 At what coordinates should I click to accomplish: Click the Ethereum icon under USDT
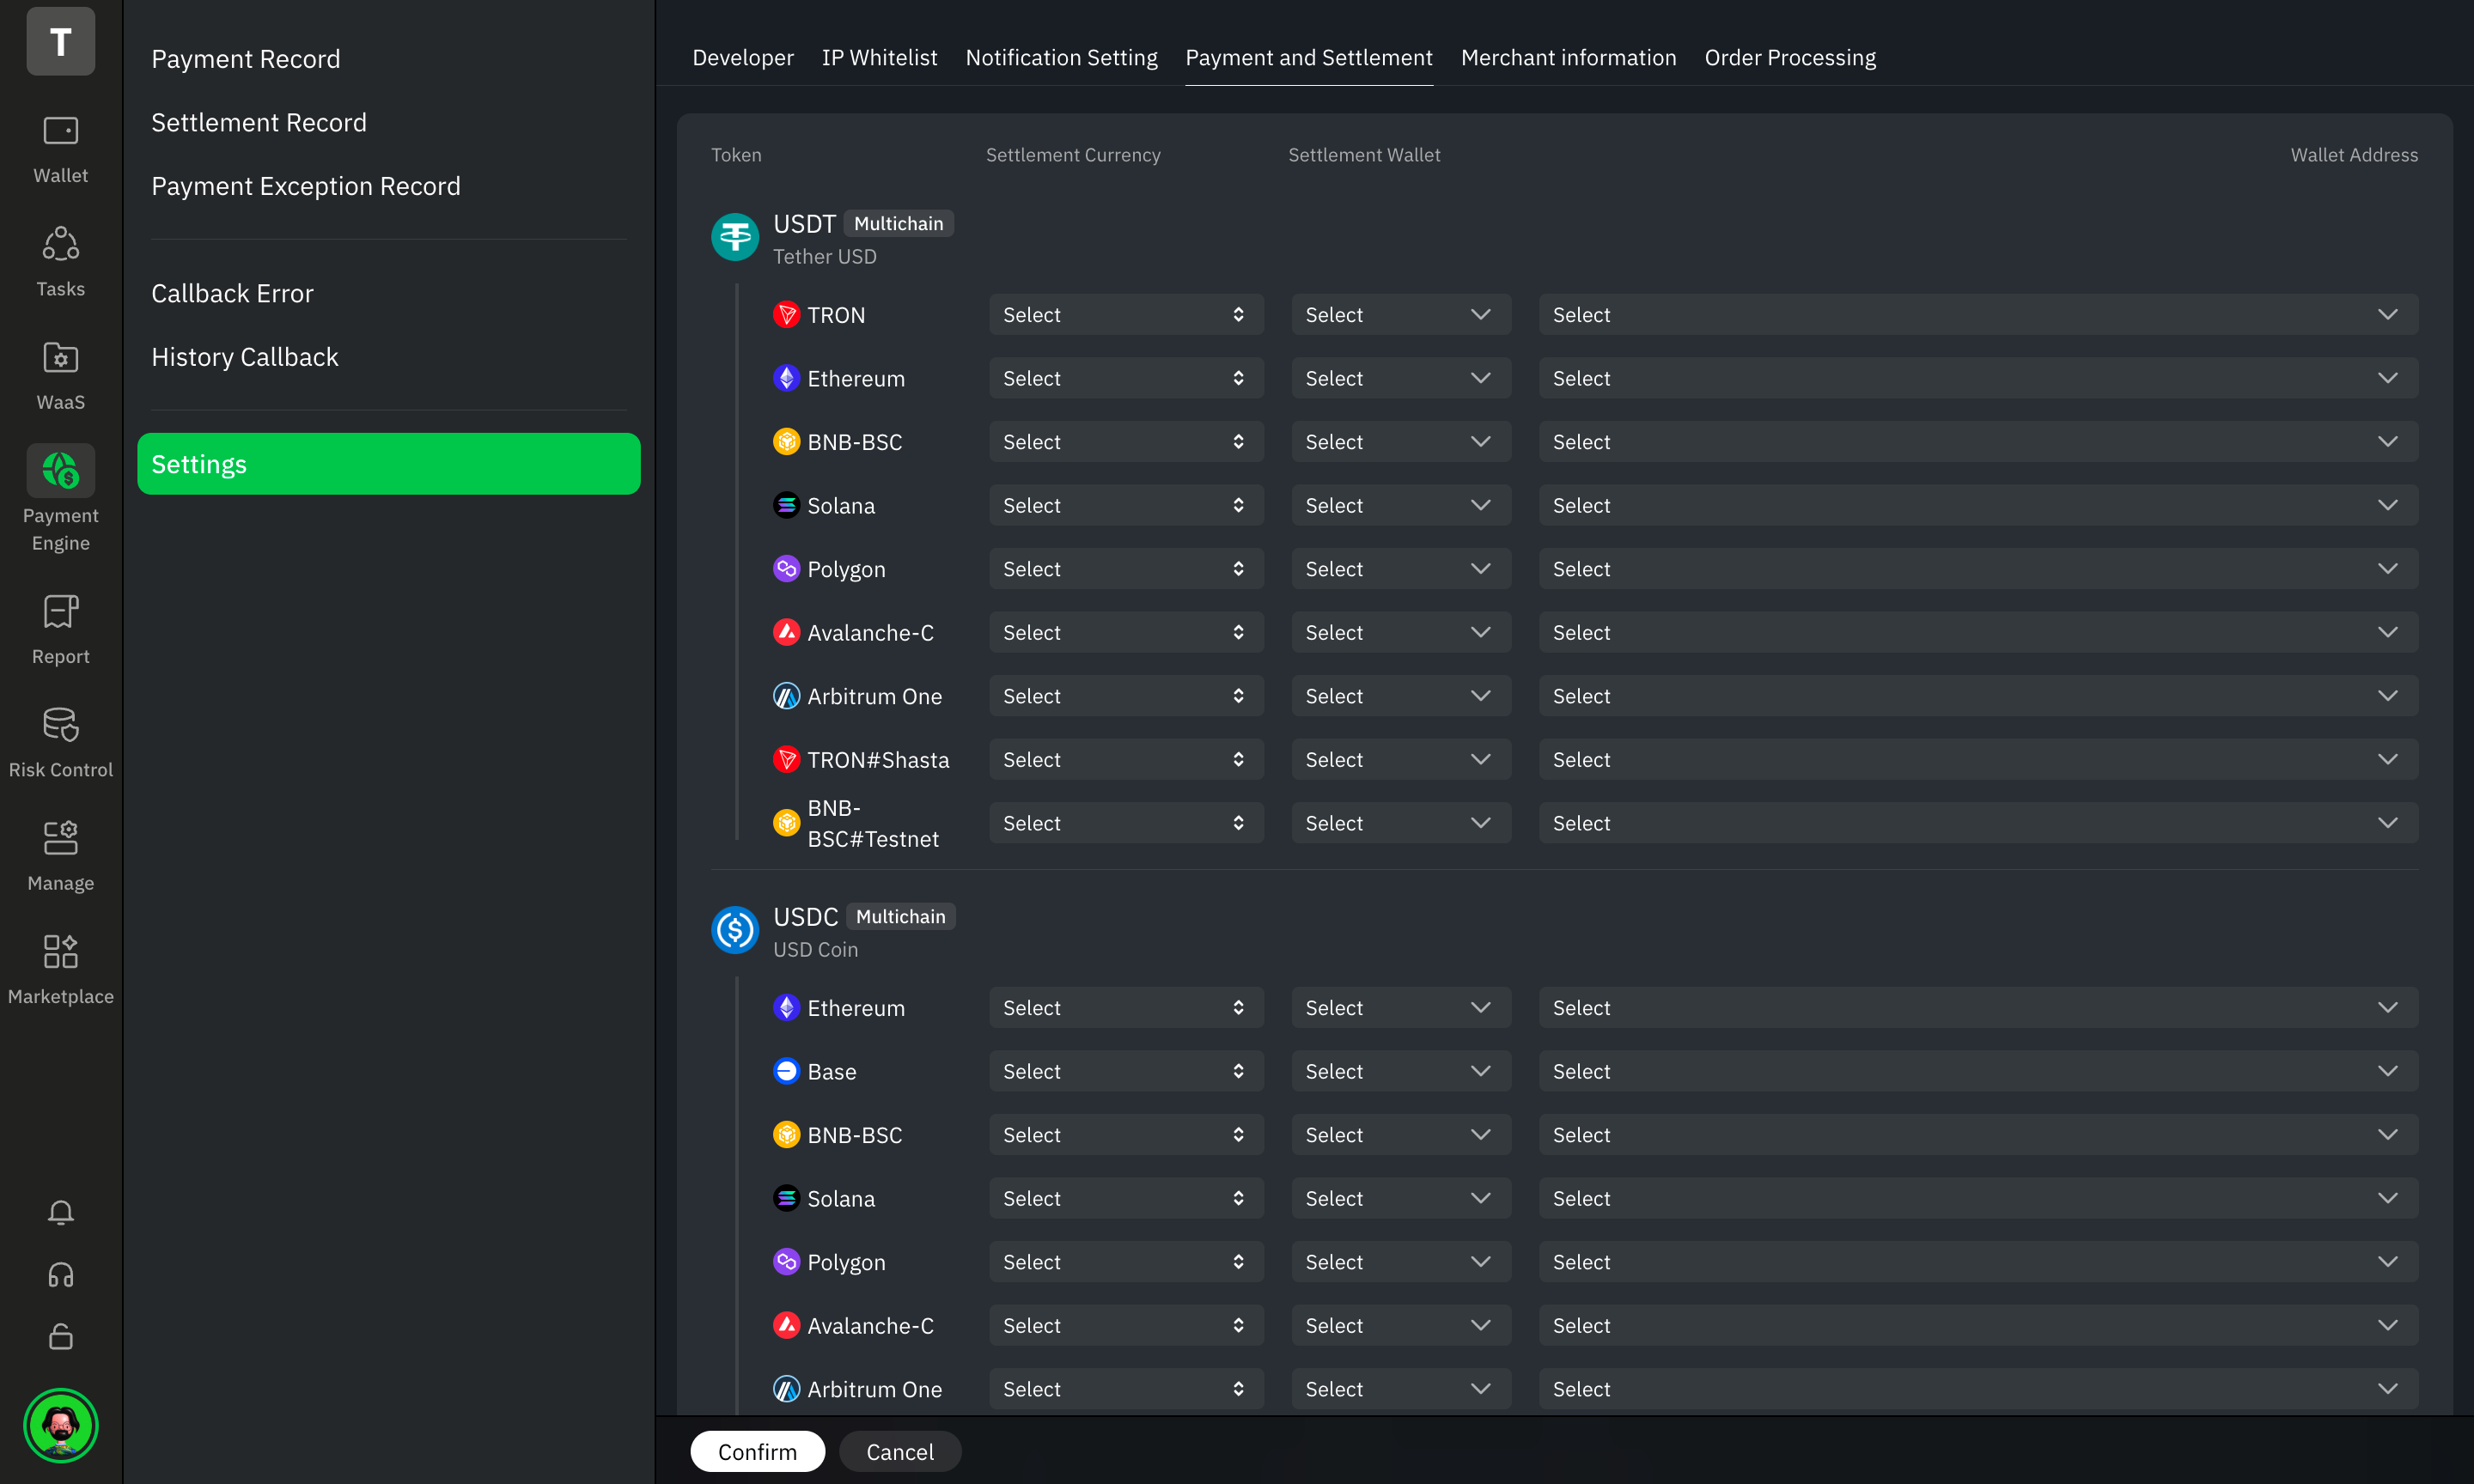coord(786,378)
